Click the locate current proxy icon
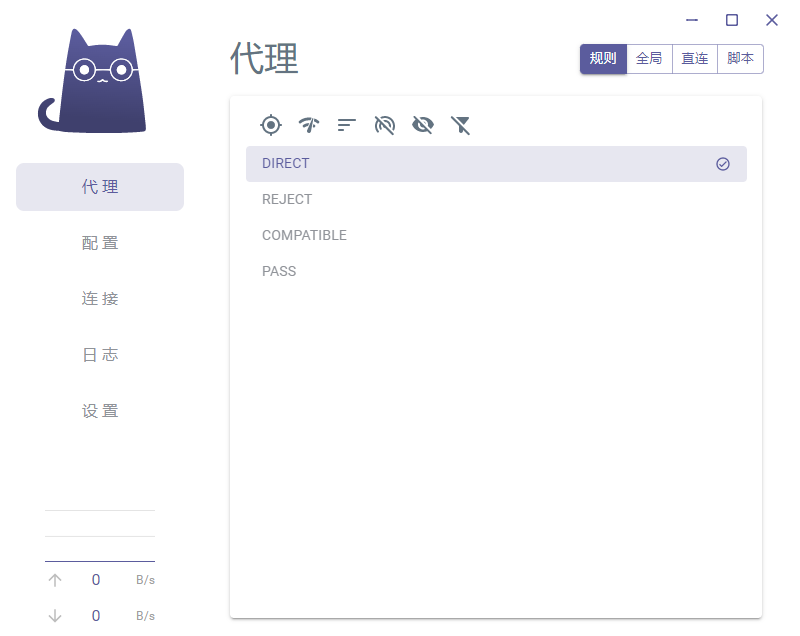The width and height of the screenshot is (800, 636). [270, 125]
